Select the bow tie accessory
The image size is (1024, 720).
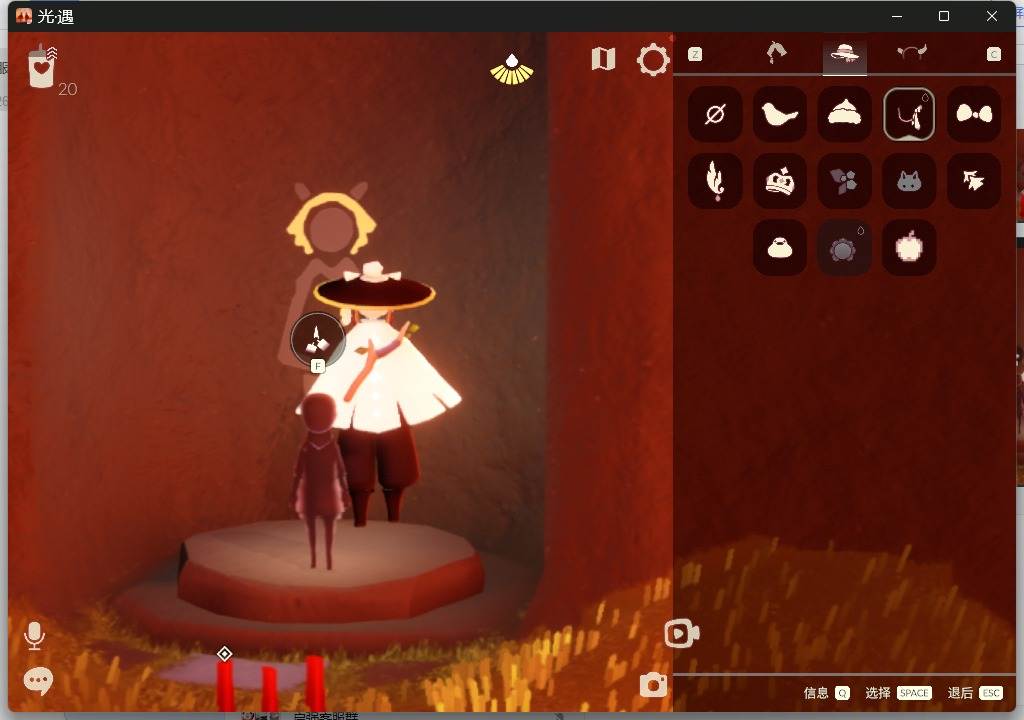point(974,114)
